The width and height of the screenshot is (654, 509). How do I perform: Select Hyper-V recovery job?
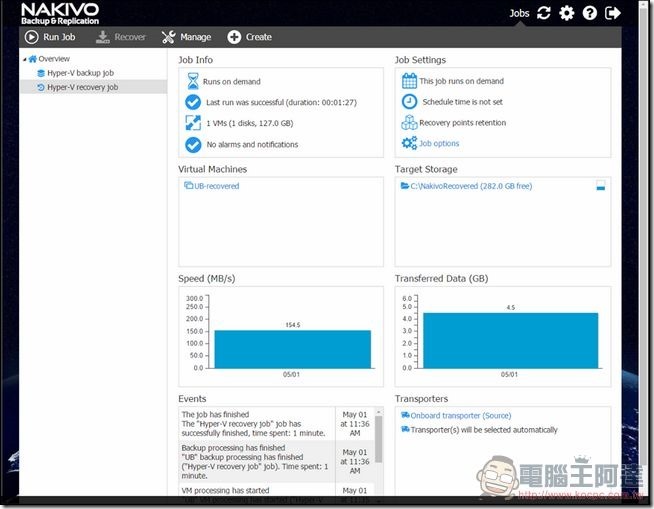(82, 87)
